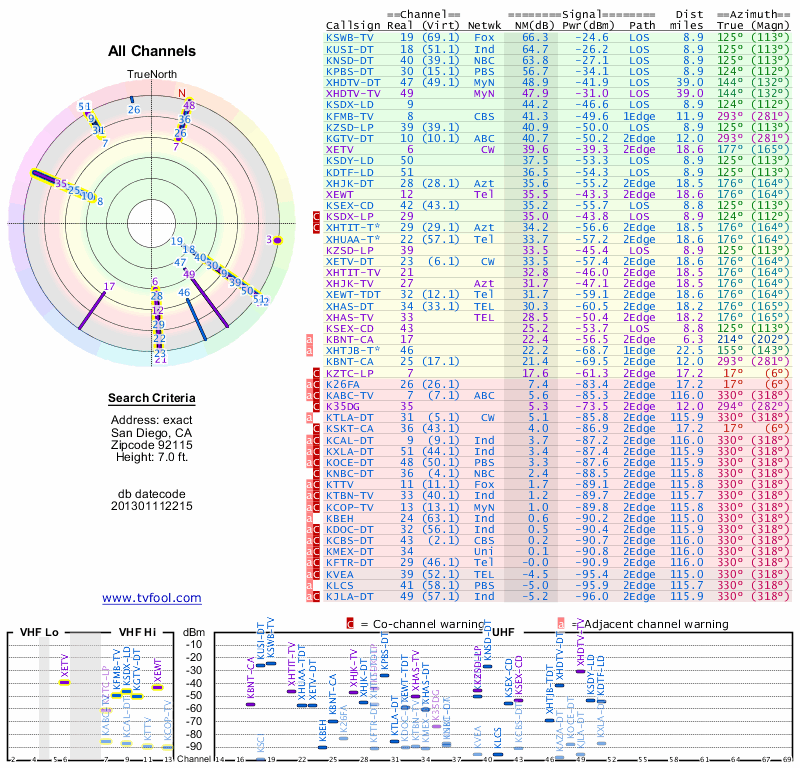Click the All Channels plot title

(152, 51)
